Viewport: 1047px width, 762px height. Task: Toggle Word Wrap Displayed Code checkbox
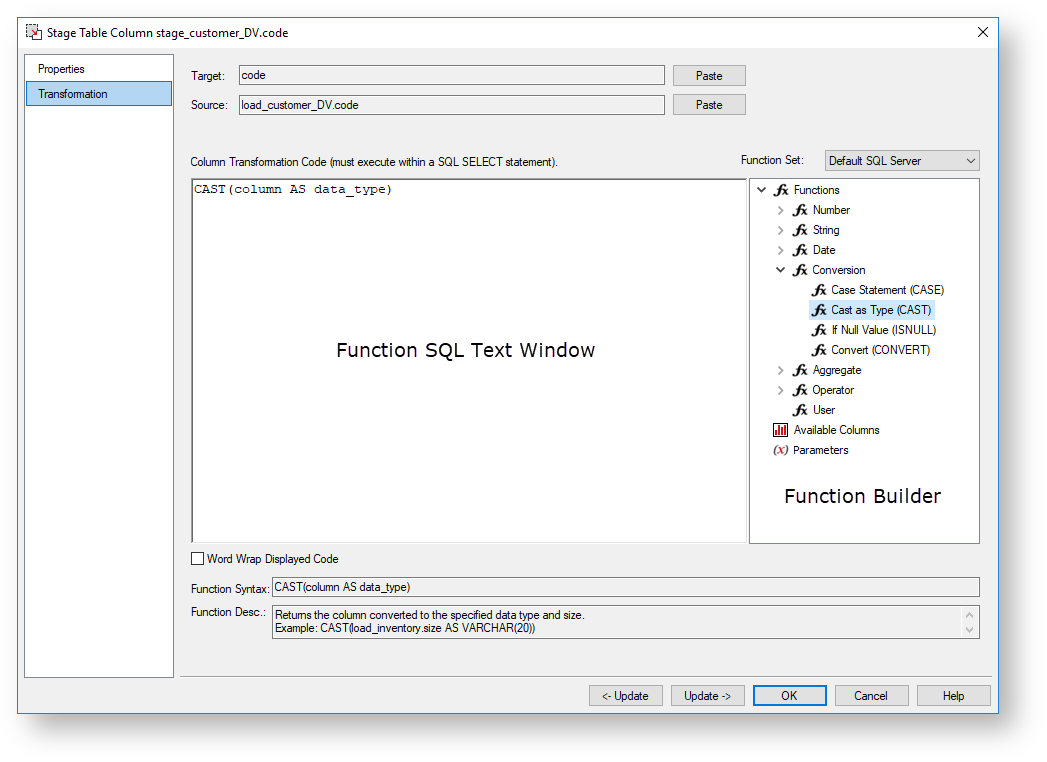tap(198, 558)
